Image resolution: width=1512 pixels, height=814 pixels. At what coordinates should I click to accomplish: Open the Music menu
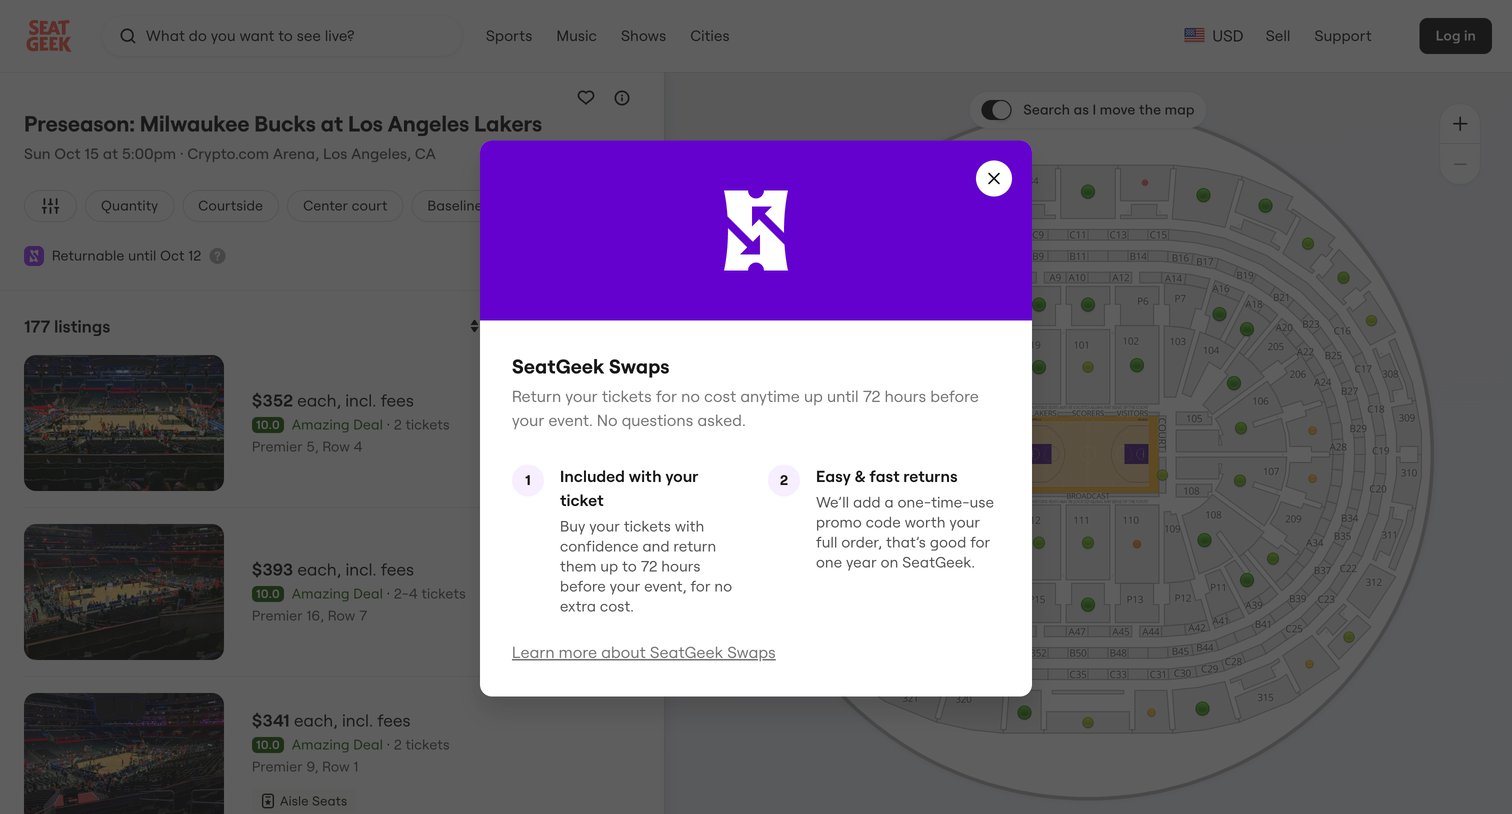click(576, 36)
